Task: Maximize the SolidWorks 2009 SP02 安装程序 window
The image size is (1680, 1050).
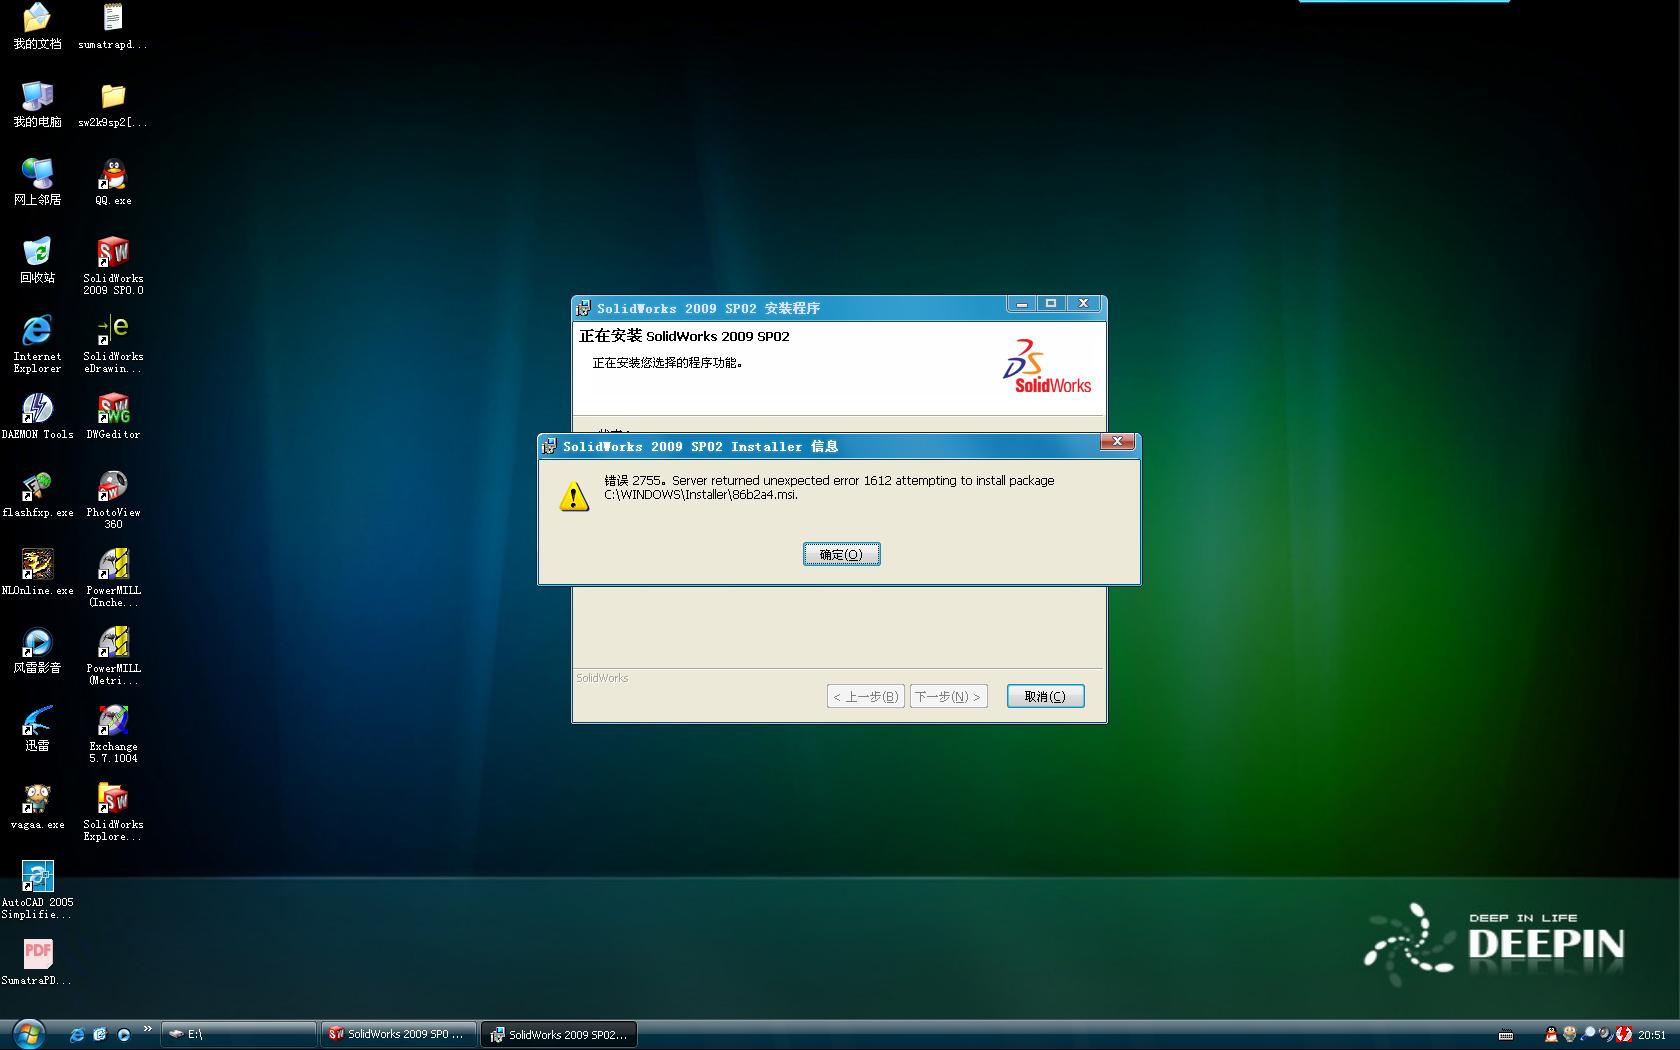Action: 1051,303
